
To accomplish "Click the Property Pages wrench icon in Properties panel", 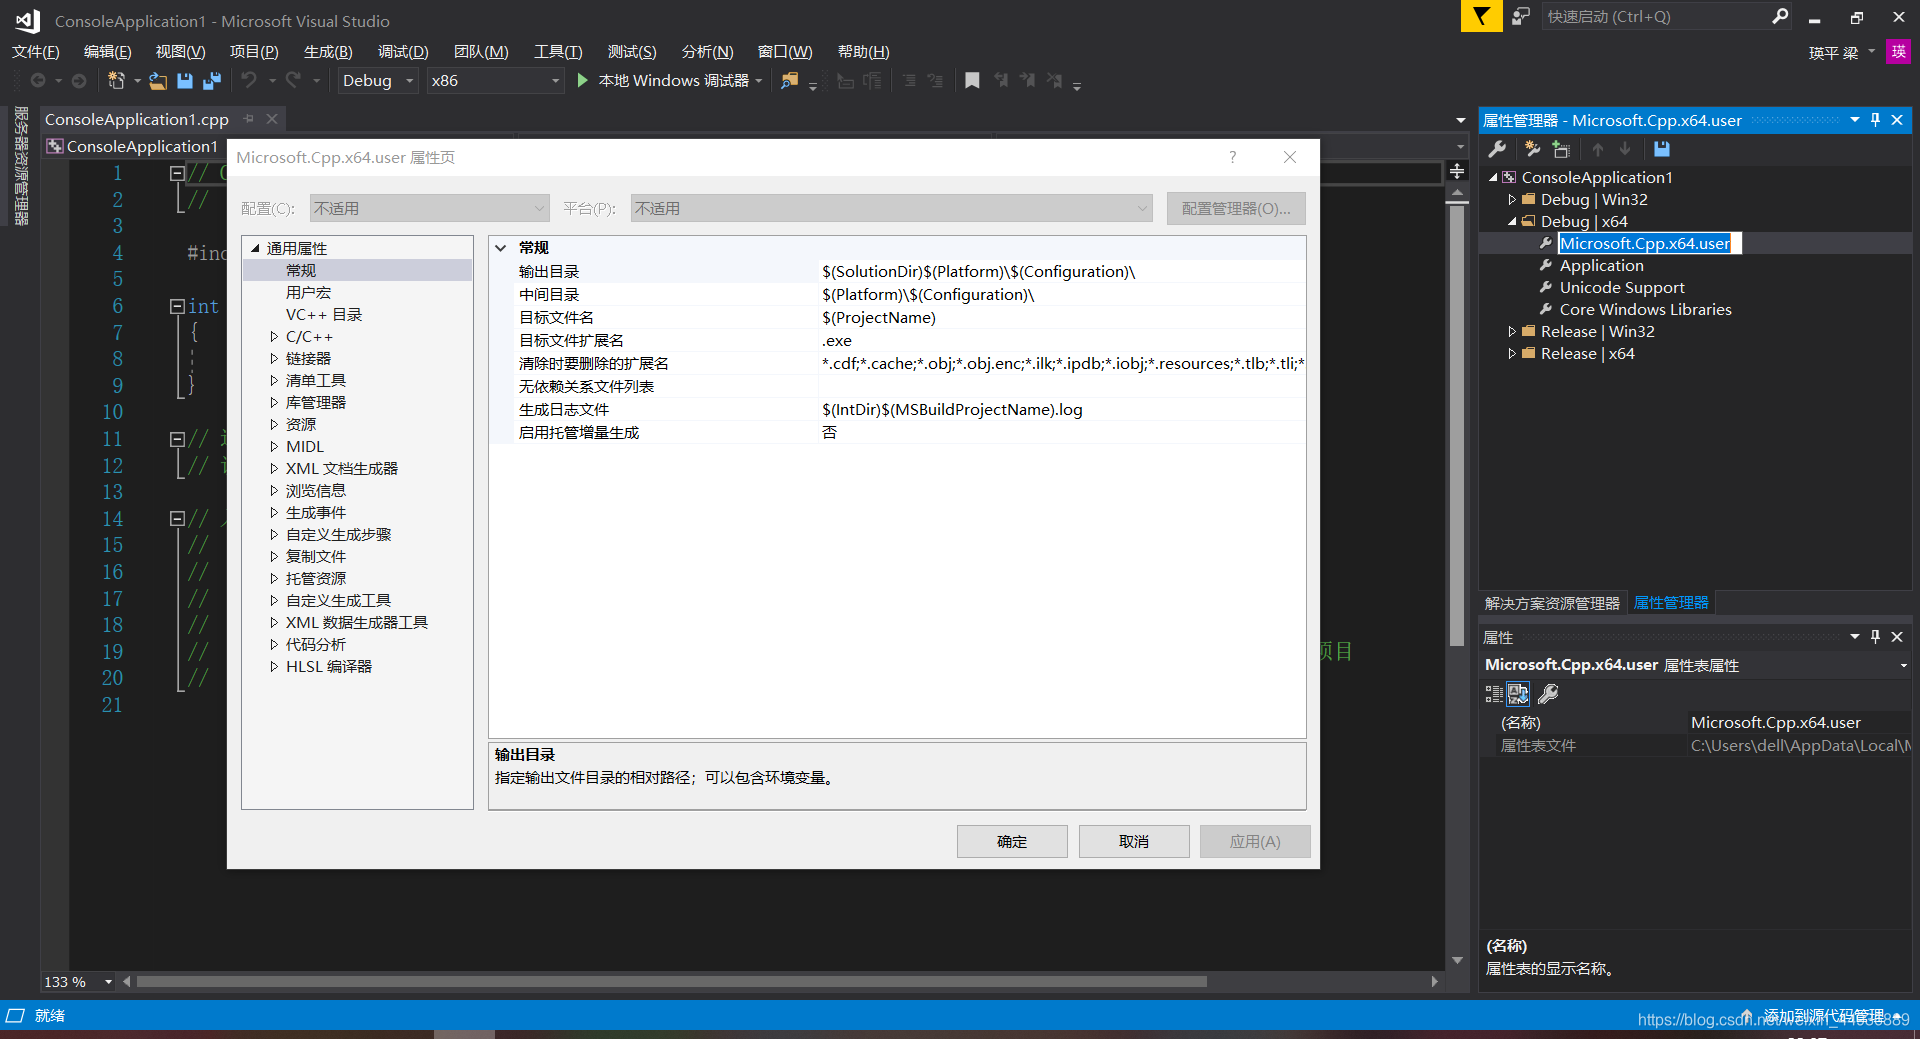I will (x=1548, y=693).
